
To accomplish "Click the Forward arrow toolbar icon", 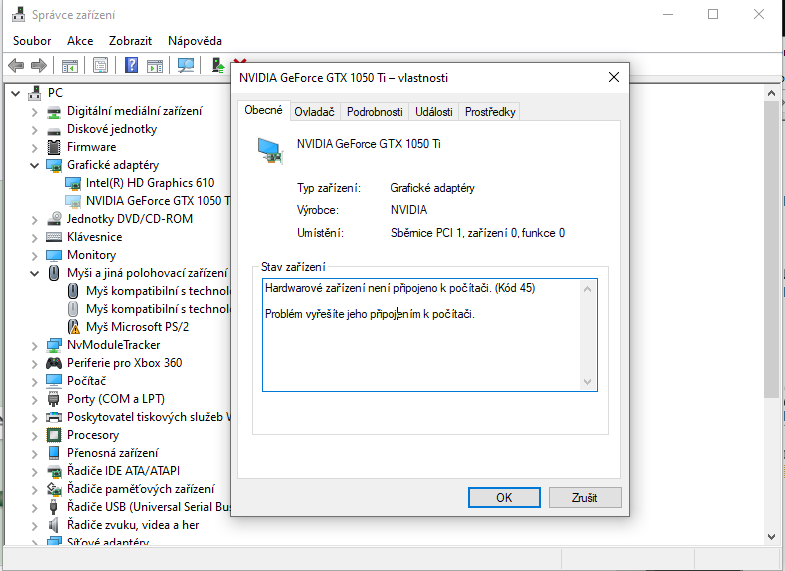I will pos(39,66).
